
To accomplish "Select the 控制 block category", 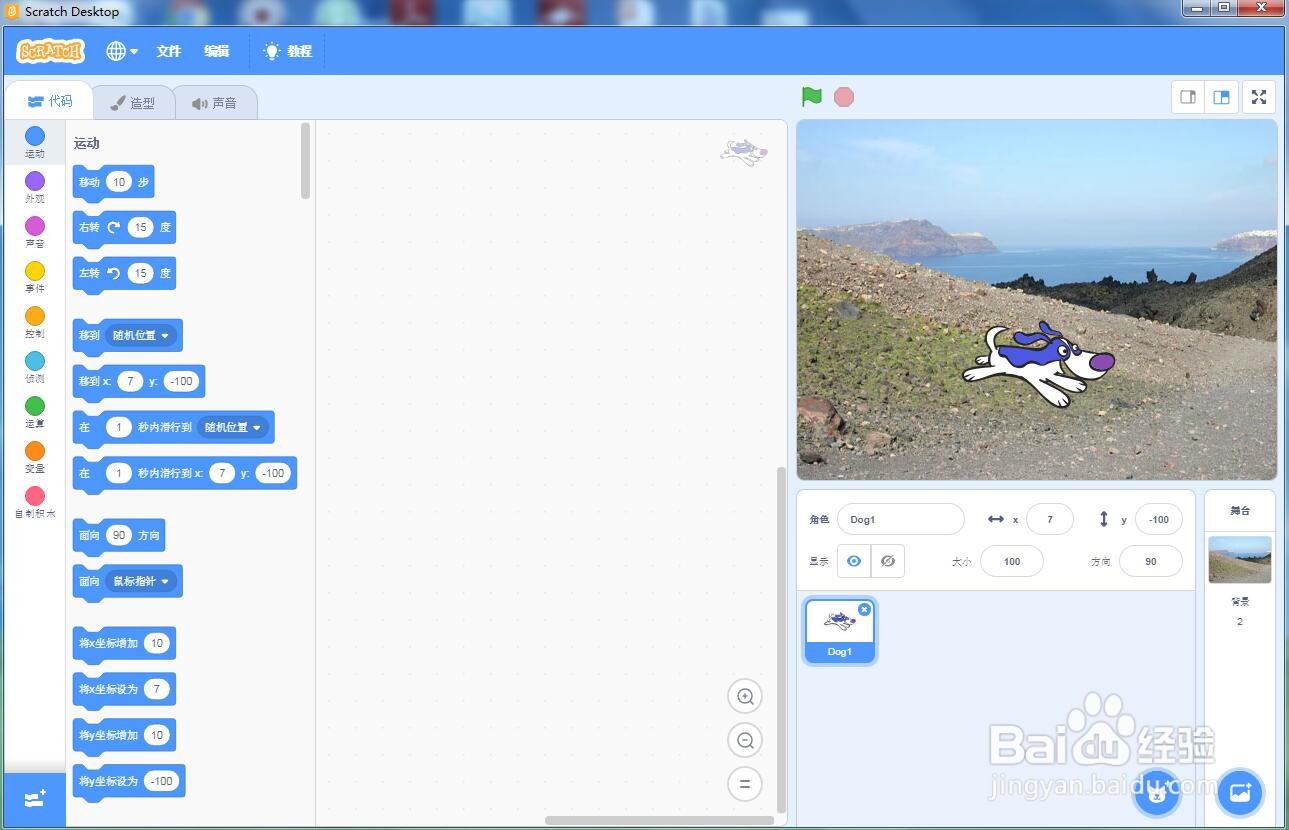I will [35, 322].
